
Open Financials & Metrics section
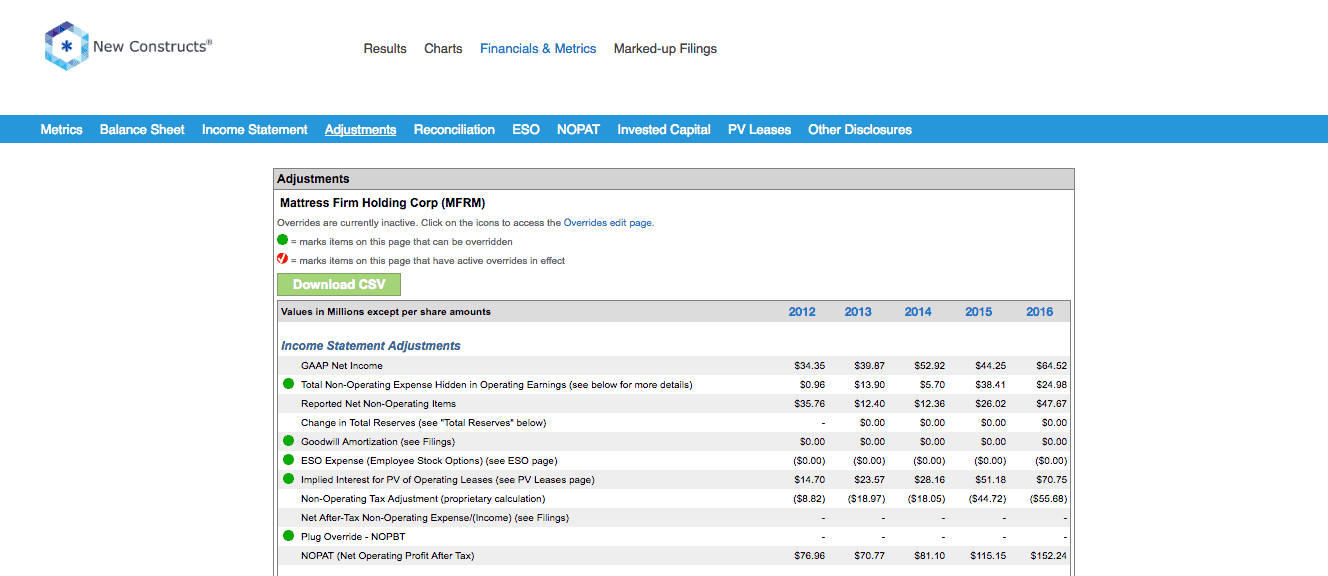(x=538, y=48)
